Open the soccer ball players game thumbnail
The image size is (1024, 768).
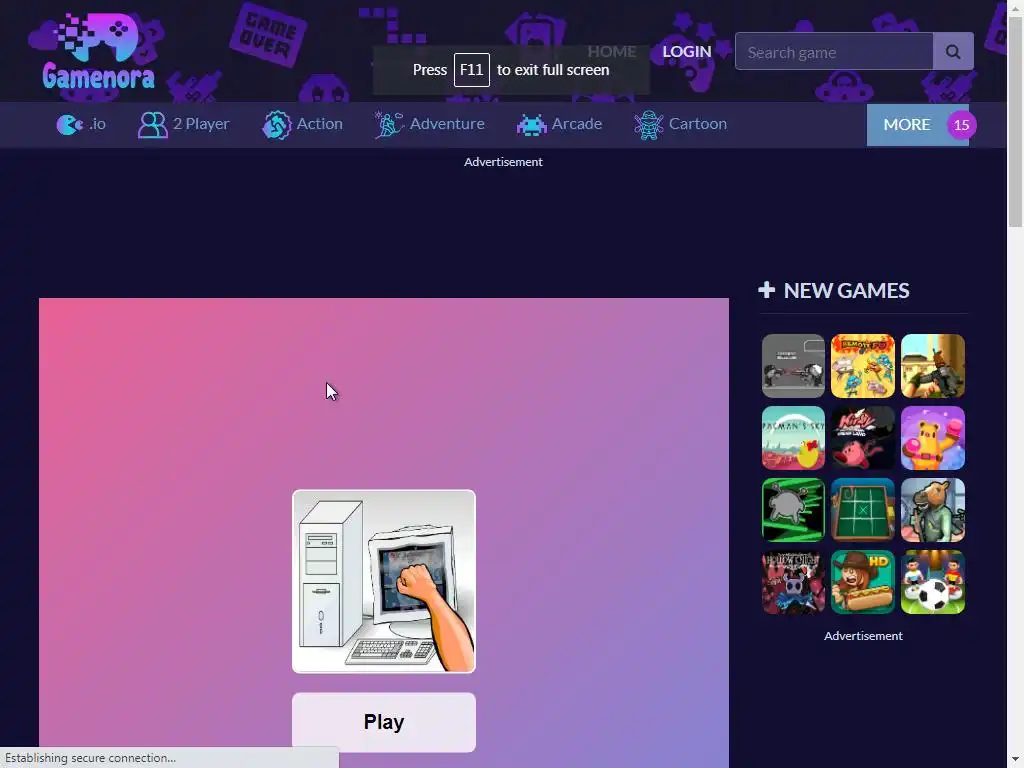pos(933,581)
